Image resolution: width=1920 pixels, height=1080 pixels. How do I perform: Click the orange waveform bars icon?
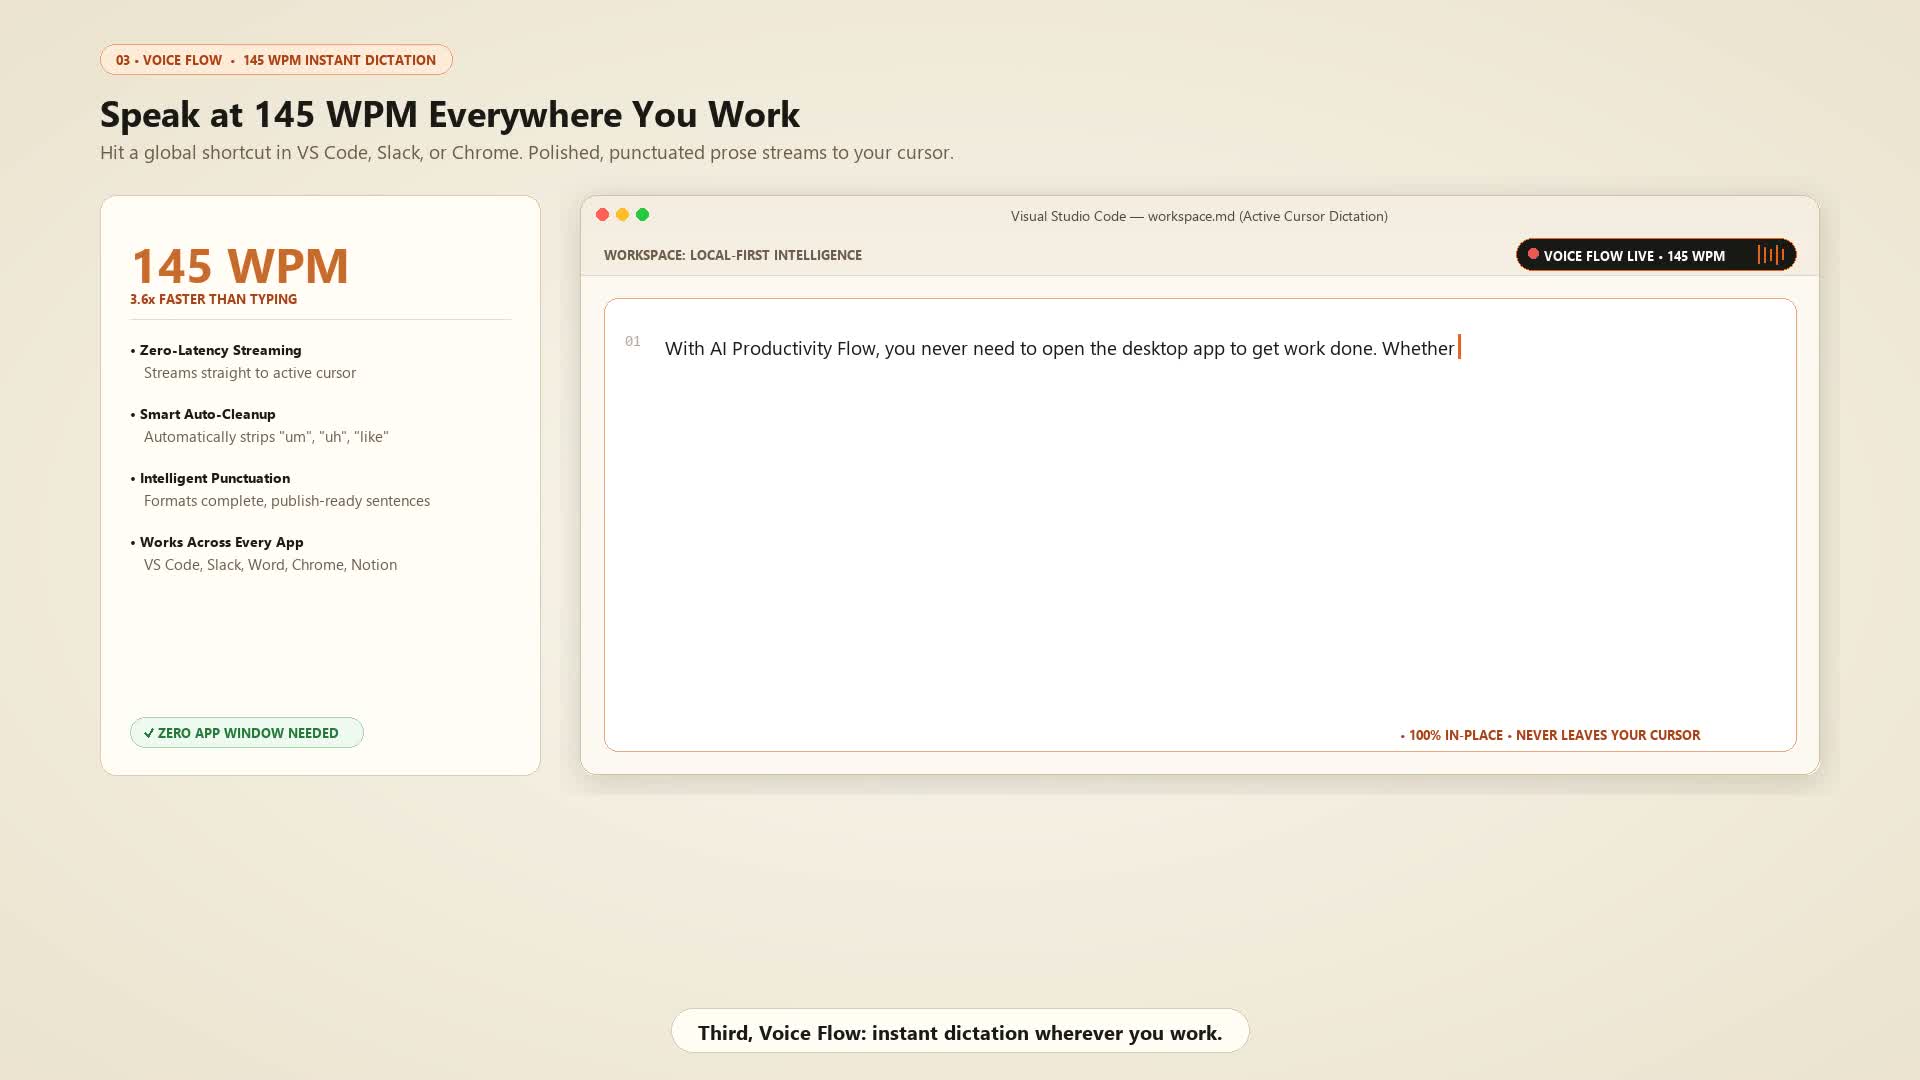click(x=1771, y=255)
